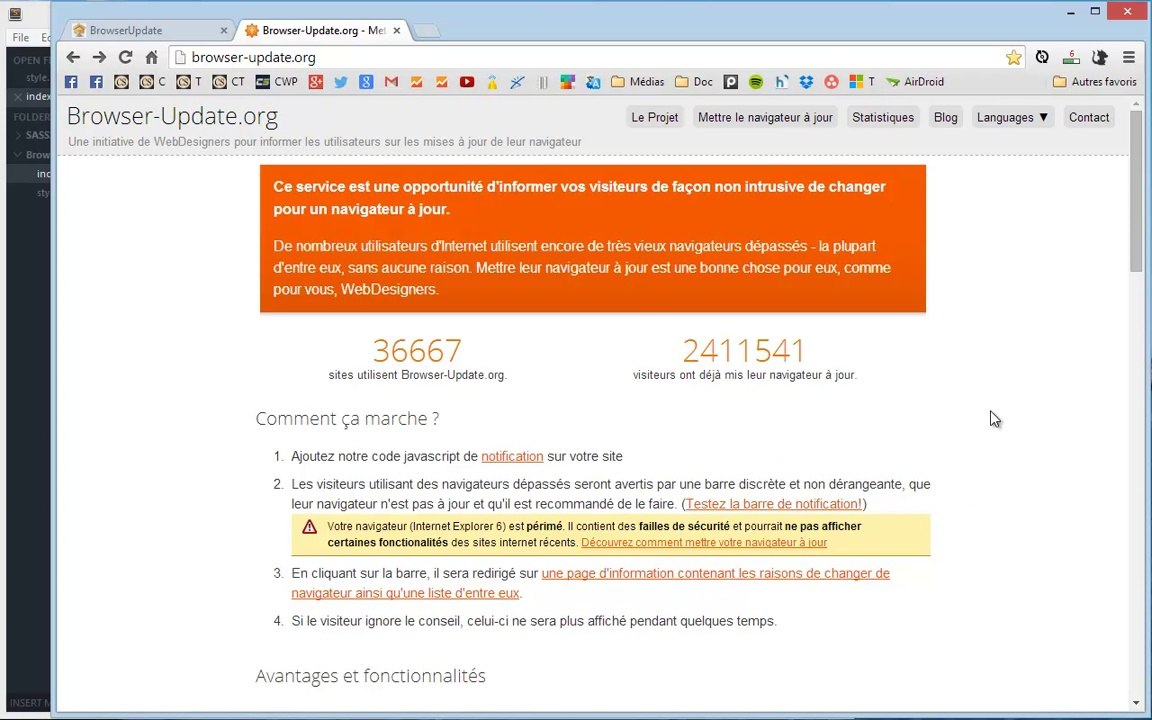This screenshot has height=720, width=1152.
Task: Collapse Brow folder in Sublime sidebar
Action: pyautogui.click(x=18, y=154)
